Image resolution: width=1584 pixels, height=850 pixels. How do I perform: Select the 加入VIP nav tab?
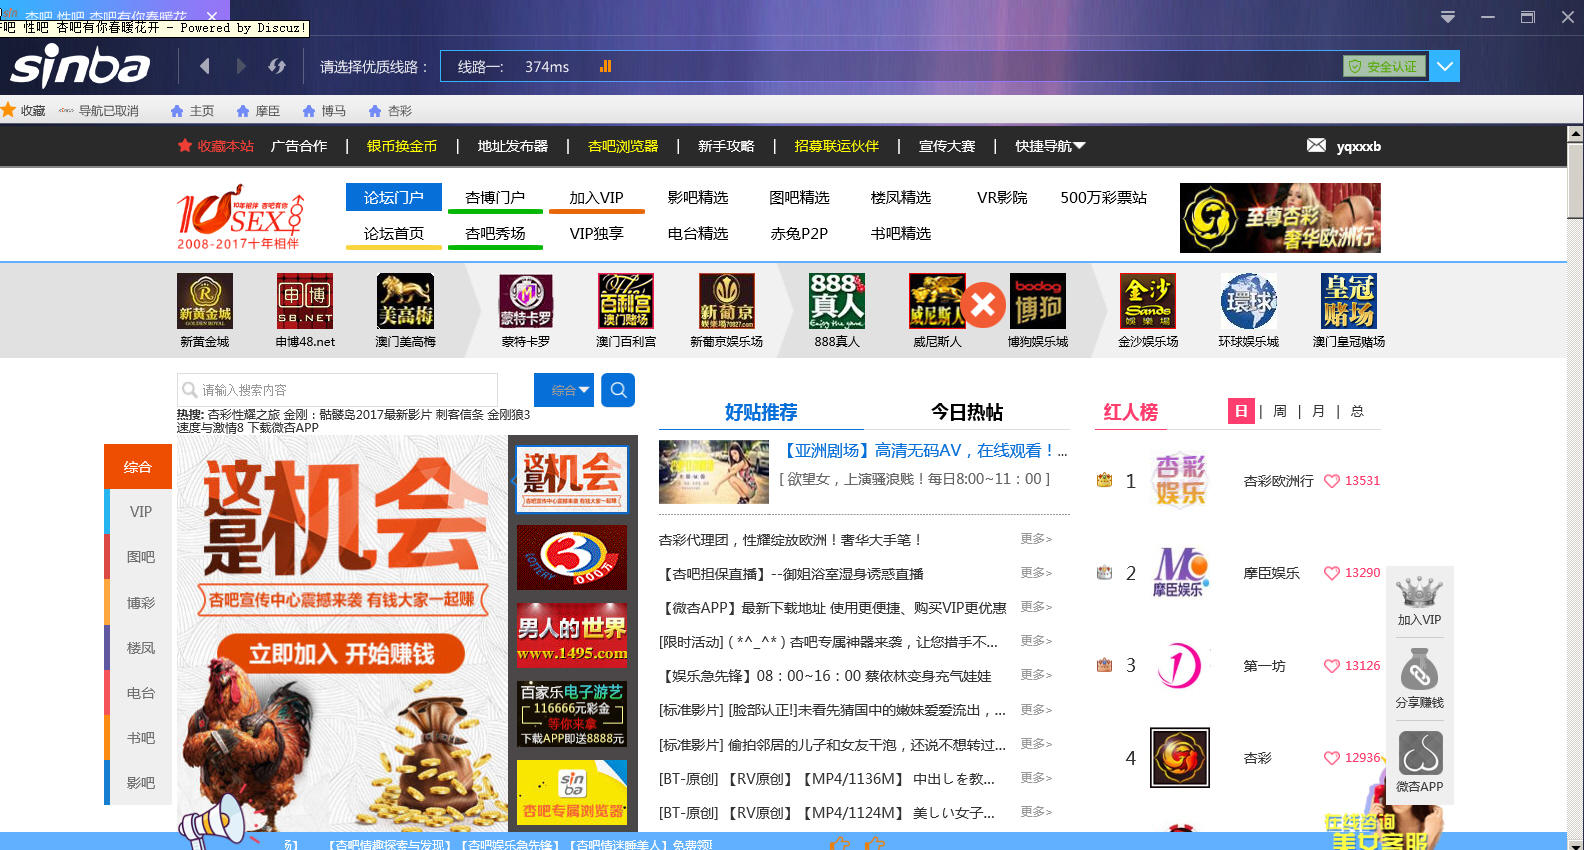[x=596, y=198]
